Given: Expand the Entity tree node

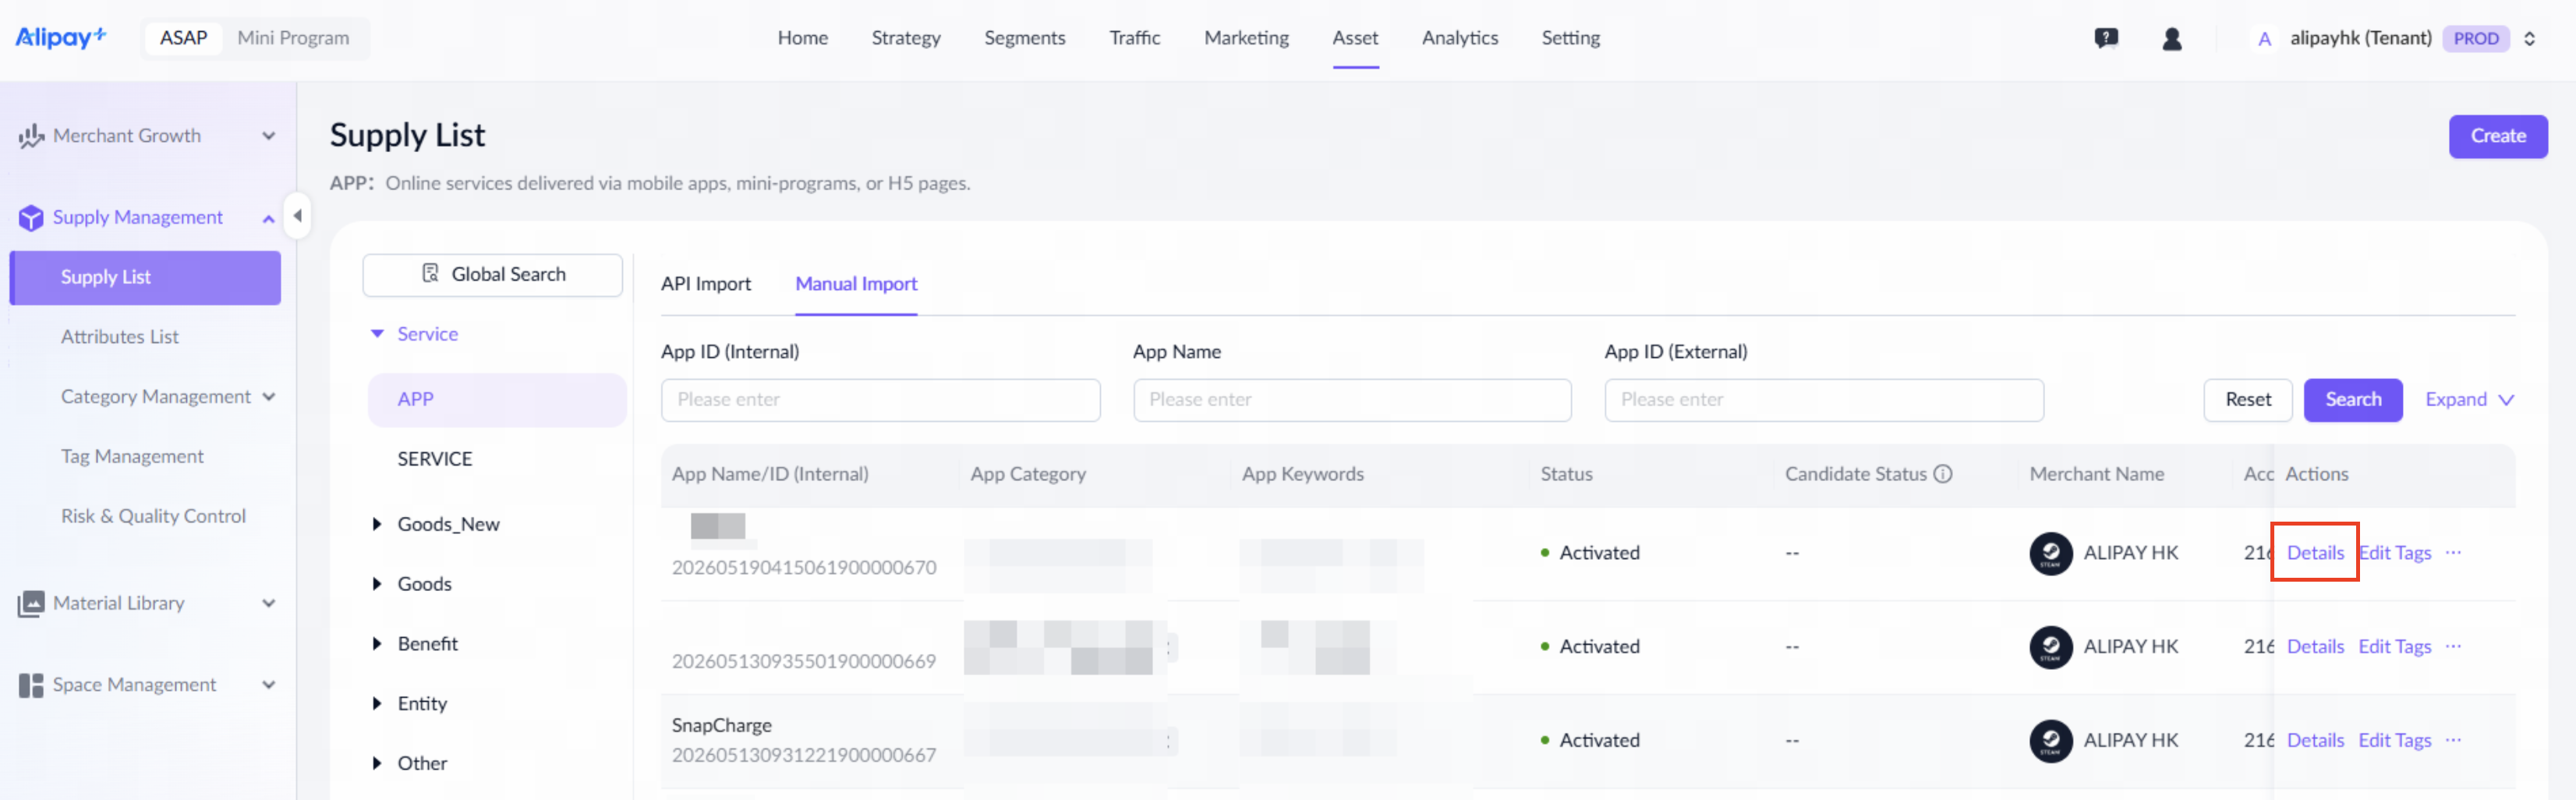Looking at the screenshot, I should click(x=377, y=704).
